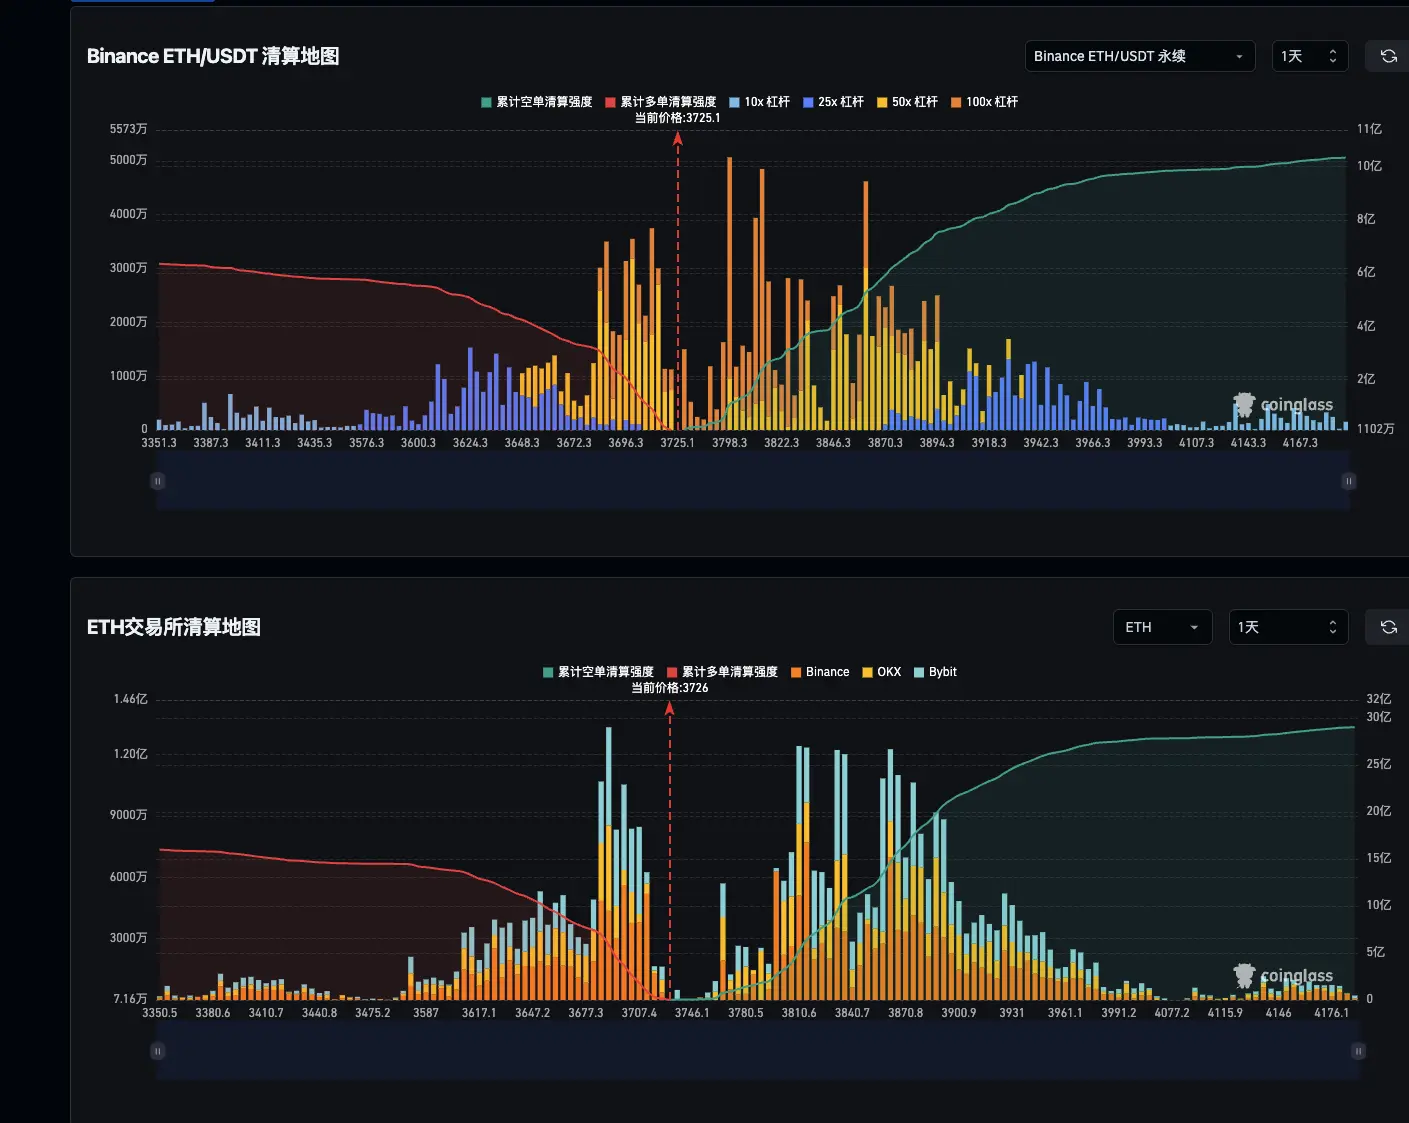Click the 4176.1 x-axis label in bottom chart
Image resolution: width=1409 pixels, height=1123 pixels.
[1331, 1013]
